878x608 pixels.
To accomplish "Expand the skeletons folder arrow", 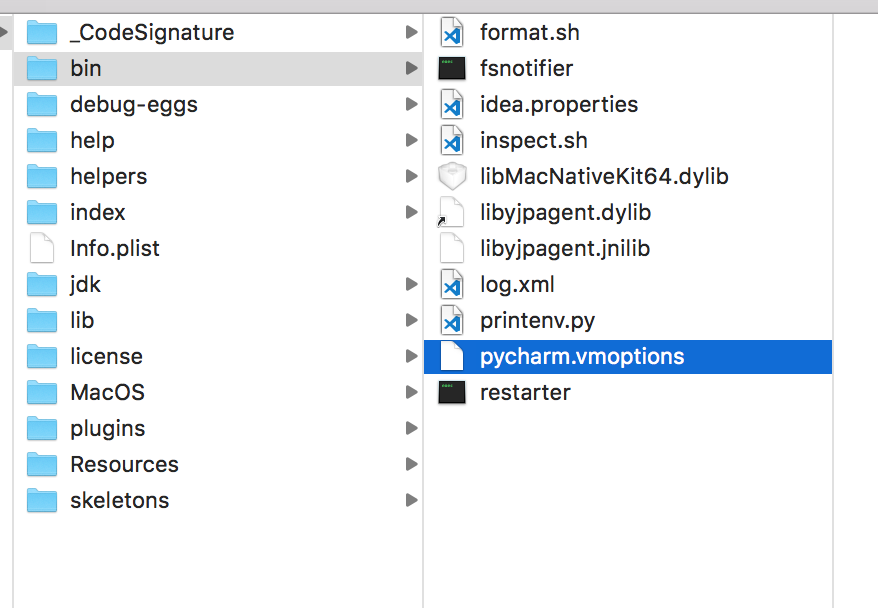I will [x=412, y=500].
